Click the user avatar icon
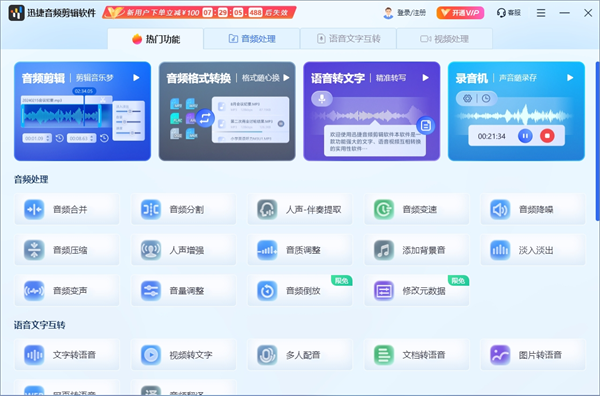The width and height of the screenshot is (600, 396). [388, 13]
